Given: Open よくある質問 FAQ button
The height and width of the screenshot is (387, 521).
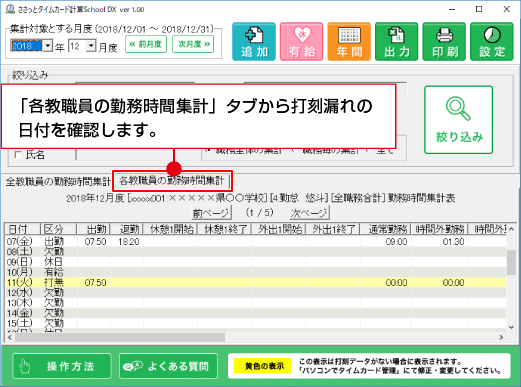Looking at the screenshot, I should click(x=168, y=366).
